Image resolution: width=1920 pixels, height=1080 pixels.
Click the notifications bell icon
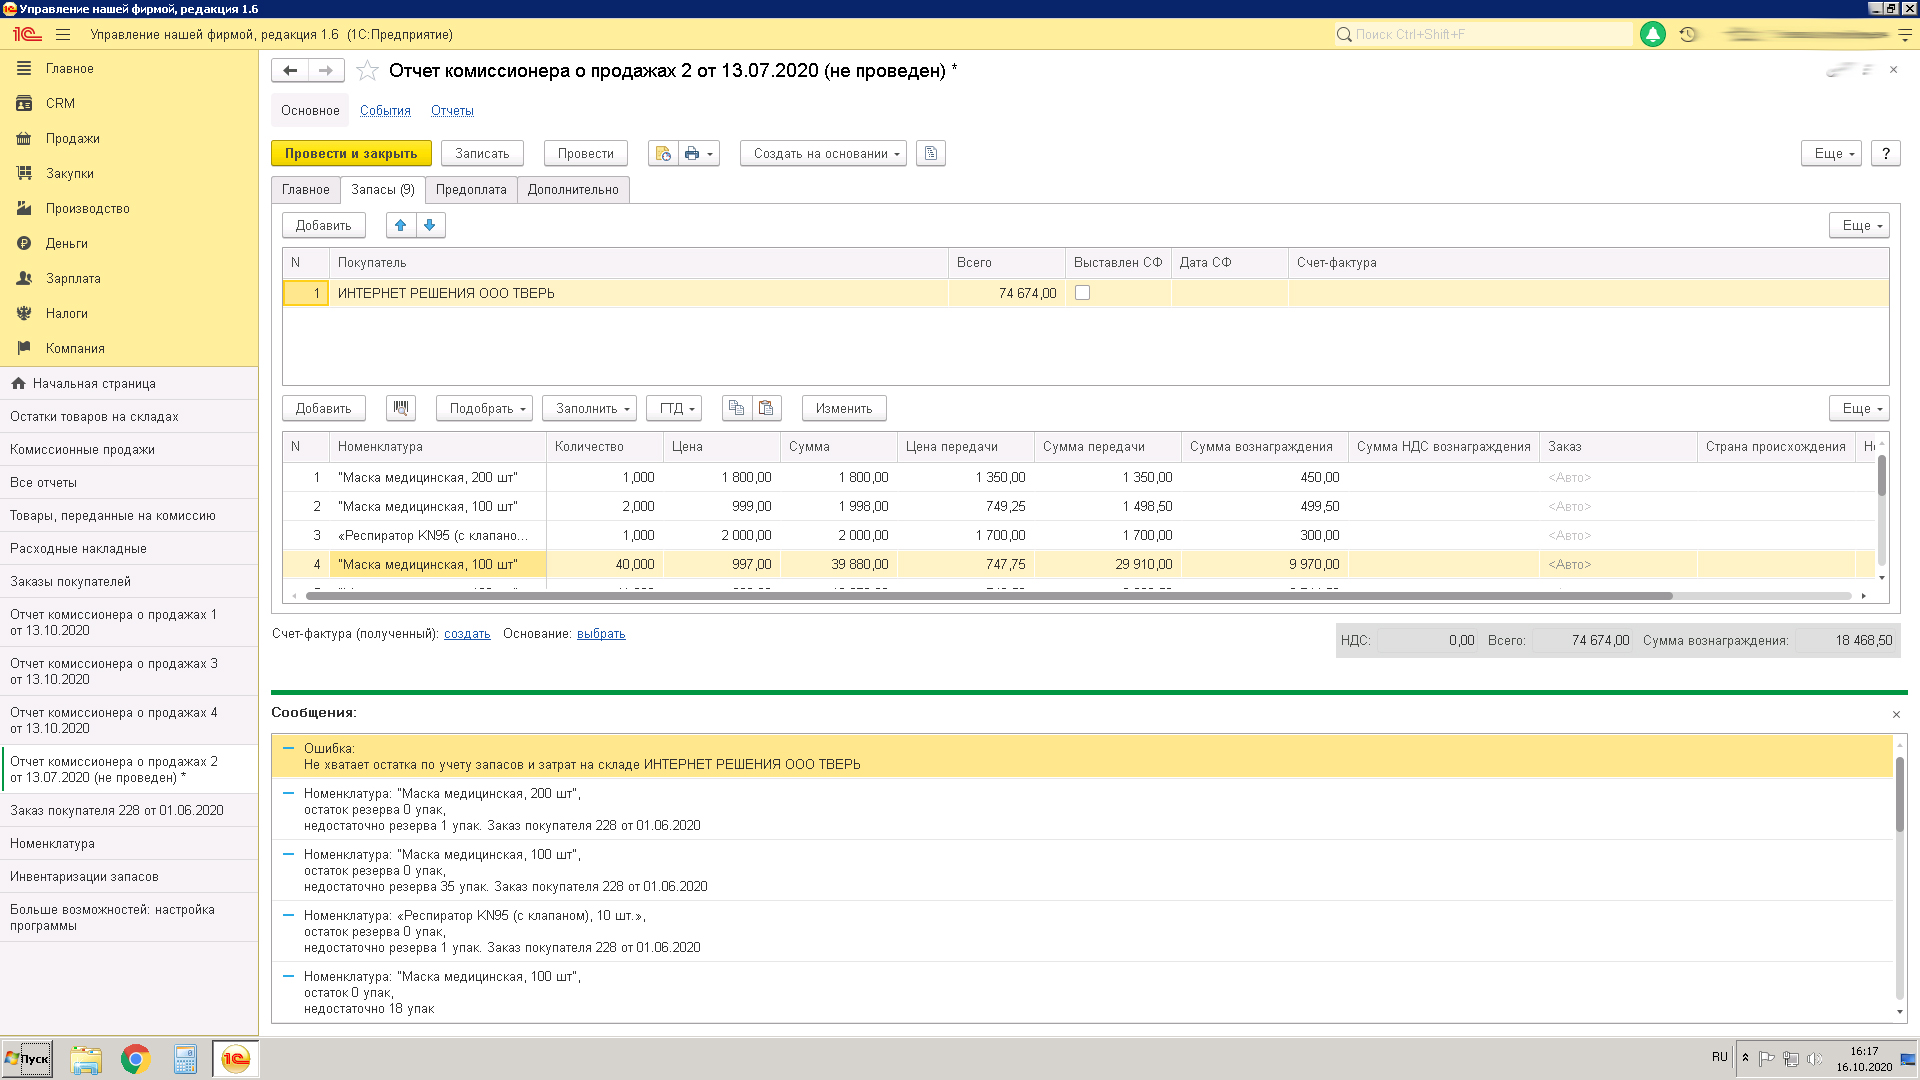click(x=1653, y=34)
